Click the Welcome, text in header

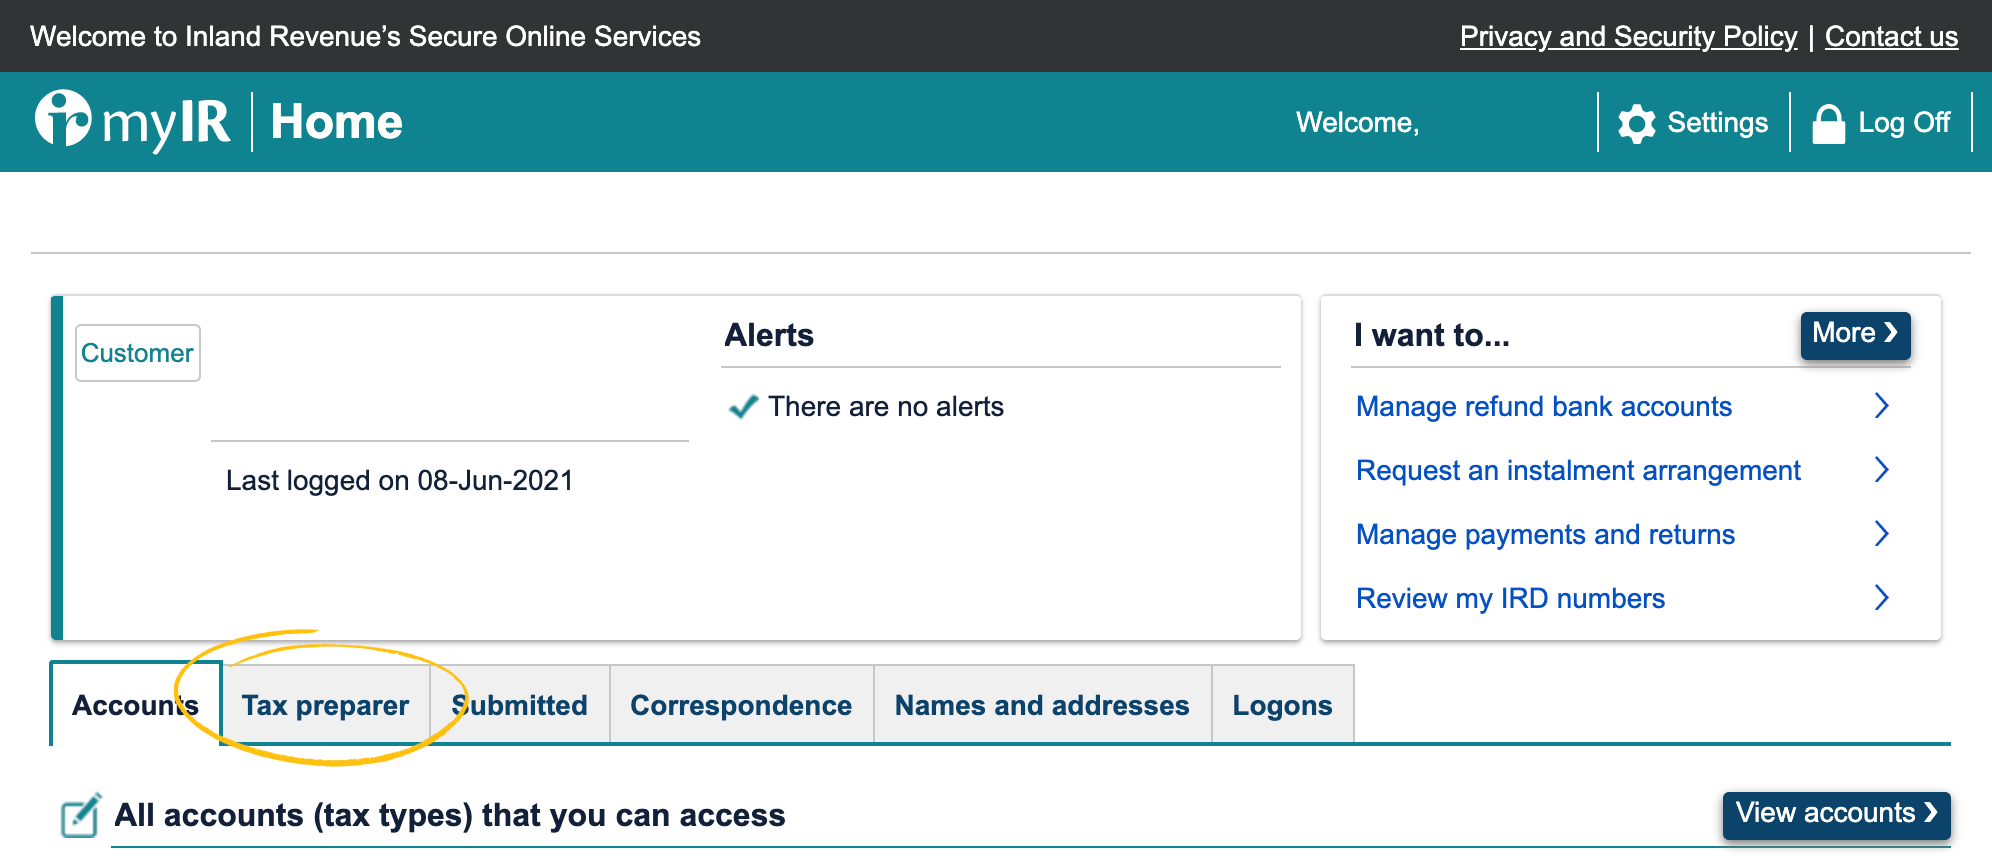coord(1358,122)
